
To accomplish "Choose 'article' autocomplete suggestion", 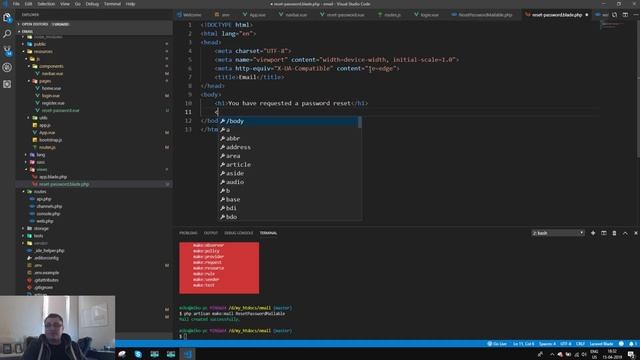I will pos(288,164).
